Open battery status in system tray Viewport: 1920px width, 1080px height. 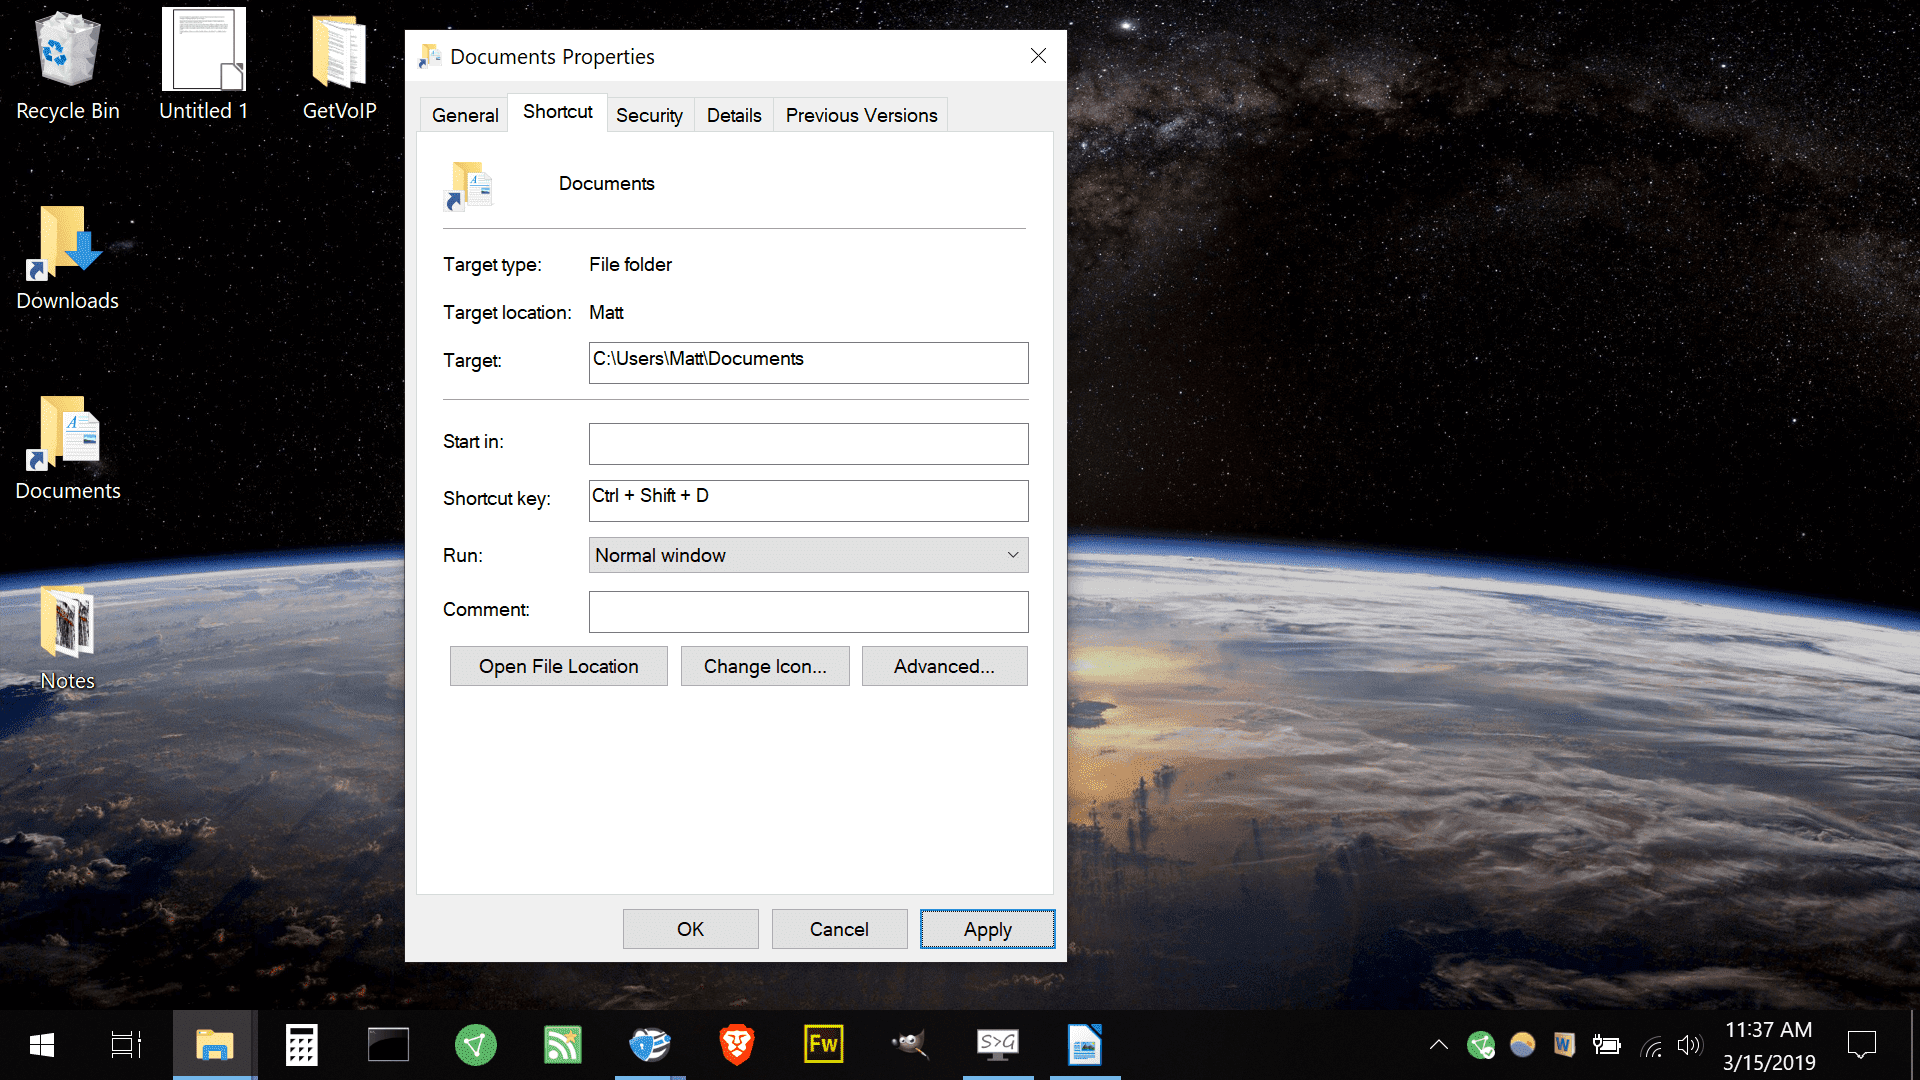point(1606,1045)
